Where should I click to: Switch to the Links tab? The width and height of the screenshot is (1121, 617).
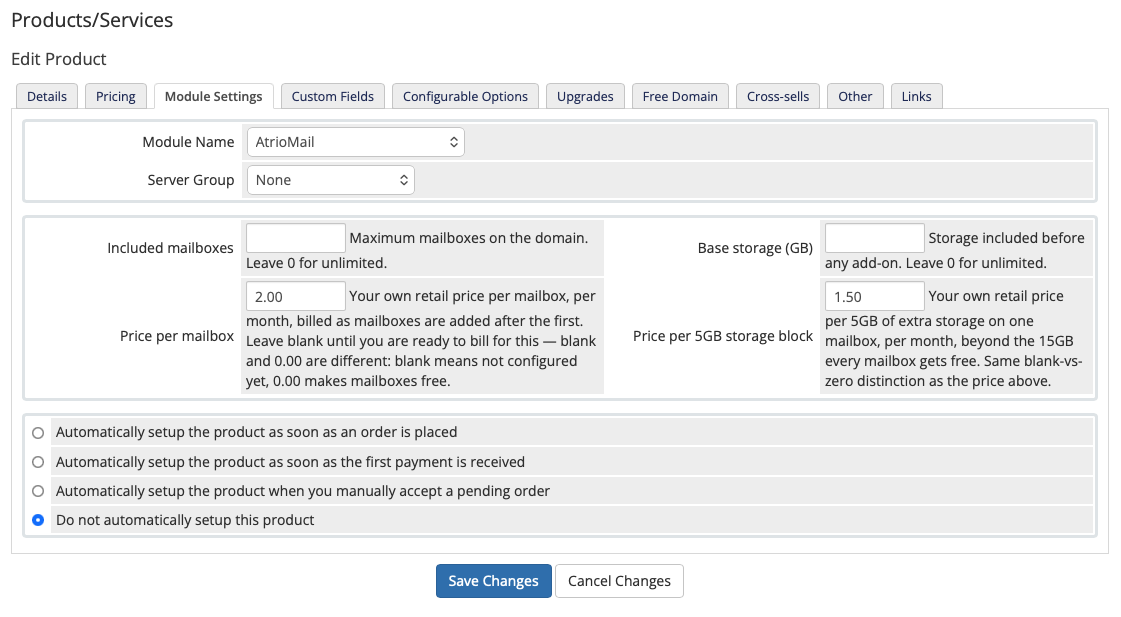pos(917,97)
